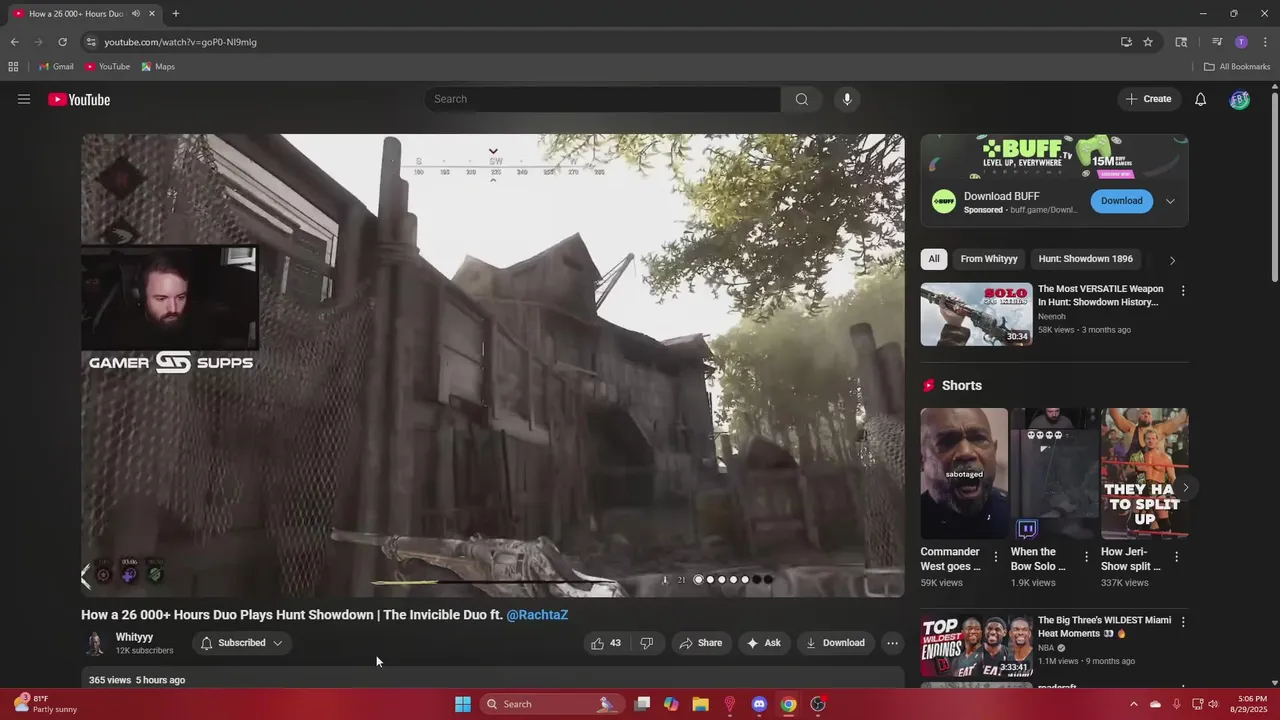
Task: Open the Chrome profile T avatar
Action: 1241,42
